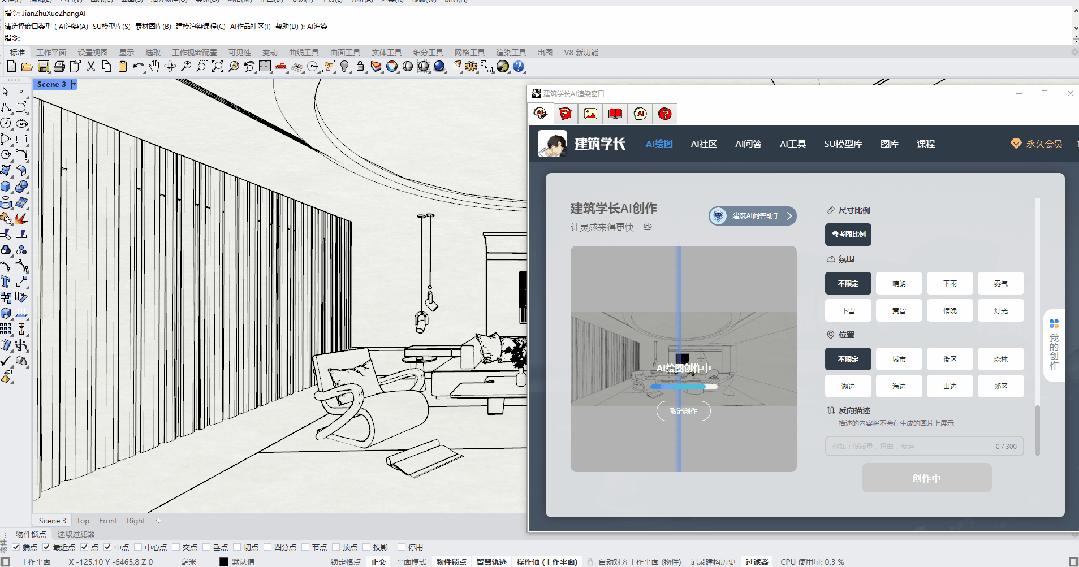Image resolution: width=1079 pixels, height=567 pixels.
Task: Toggle the 垂点 osnap checkbox
Action: (206, 548)
